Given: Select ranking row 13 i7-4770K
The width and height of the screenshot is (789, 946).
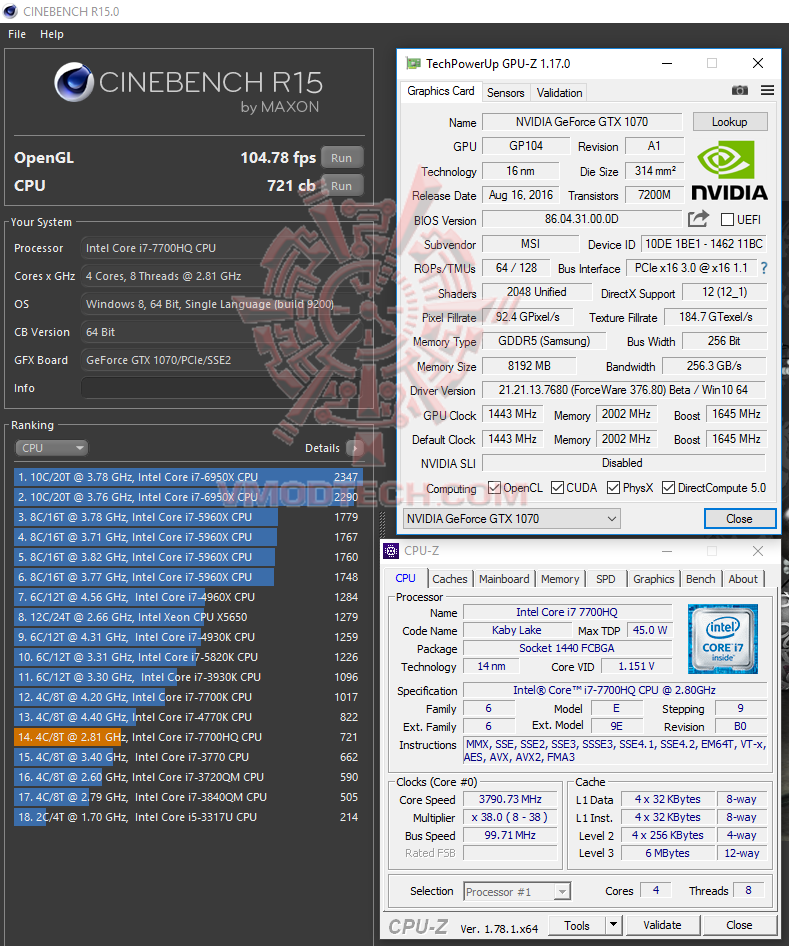Looking at the screenshot, I should point(188,717).
